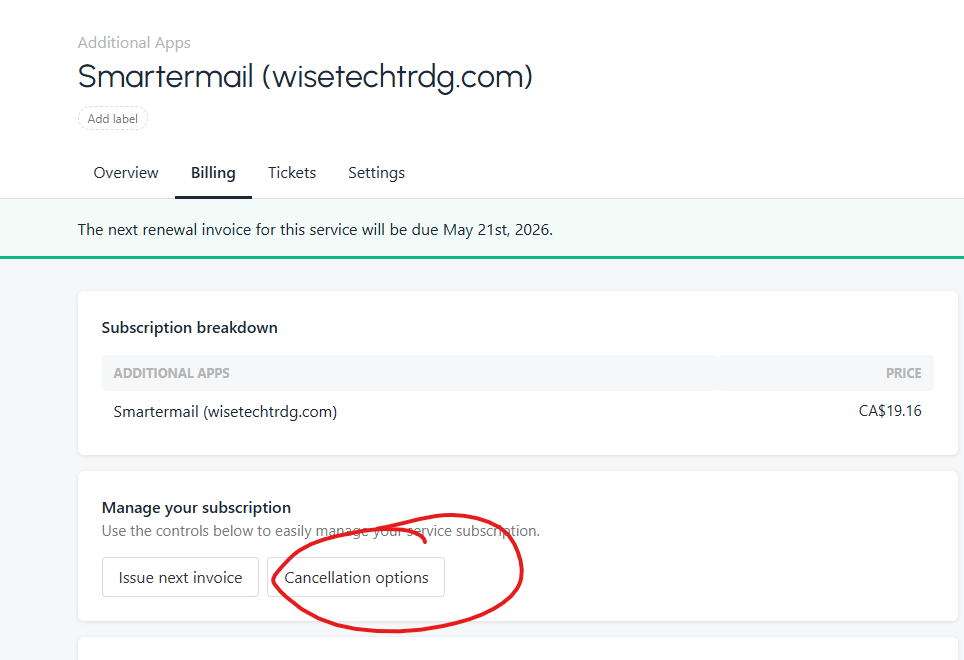The image size is (964, 660).
Task: Open Cancellation options
Action: (356, 578)
